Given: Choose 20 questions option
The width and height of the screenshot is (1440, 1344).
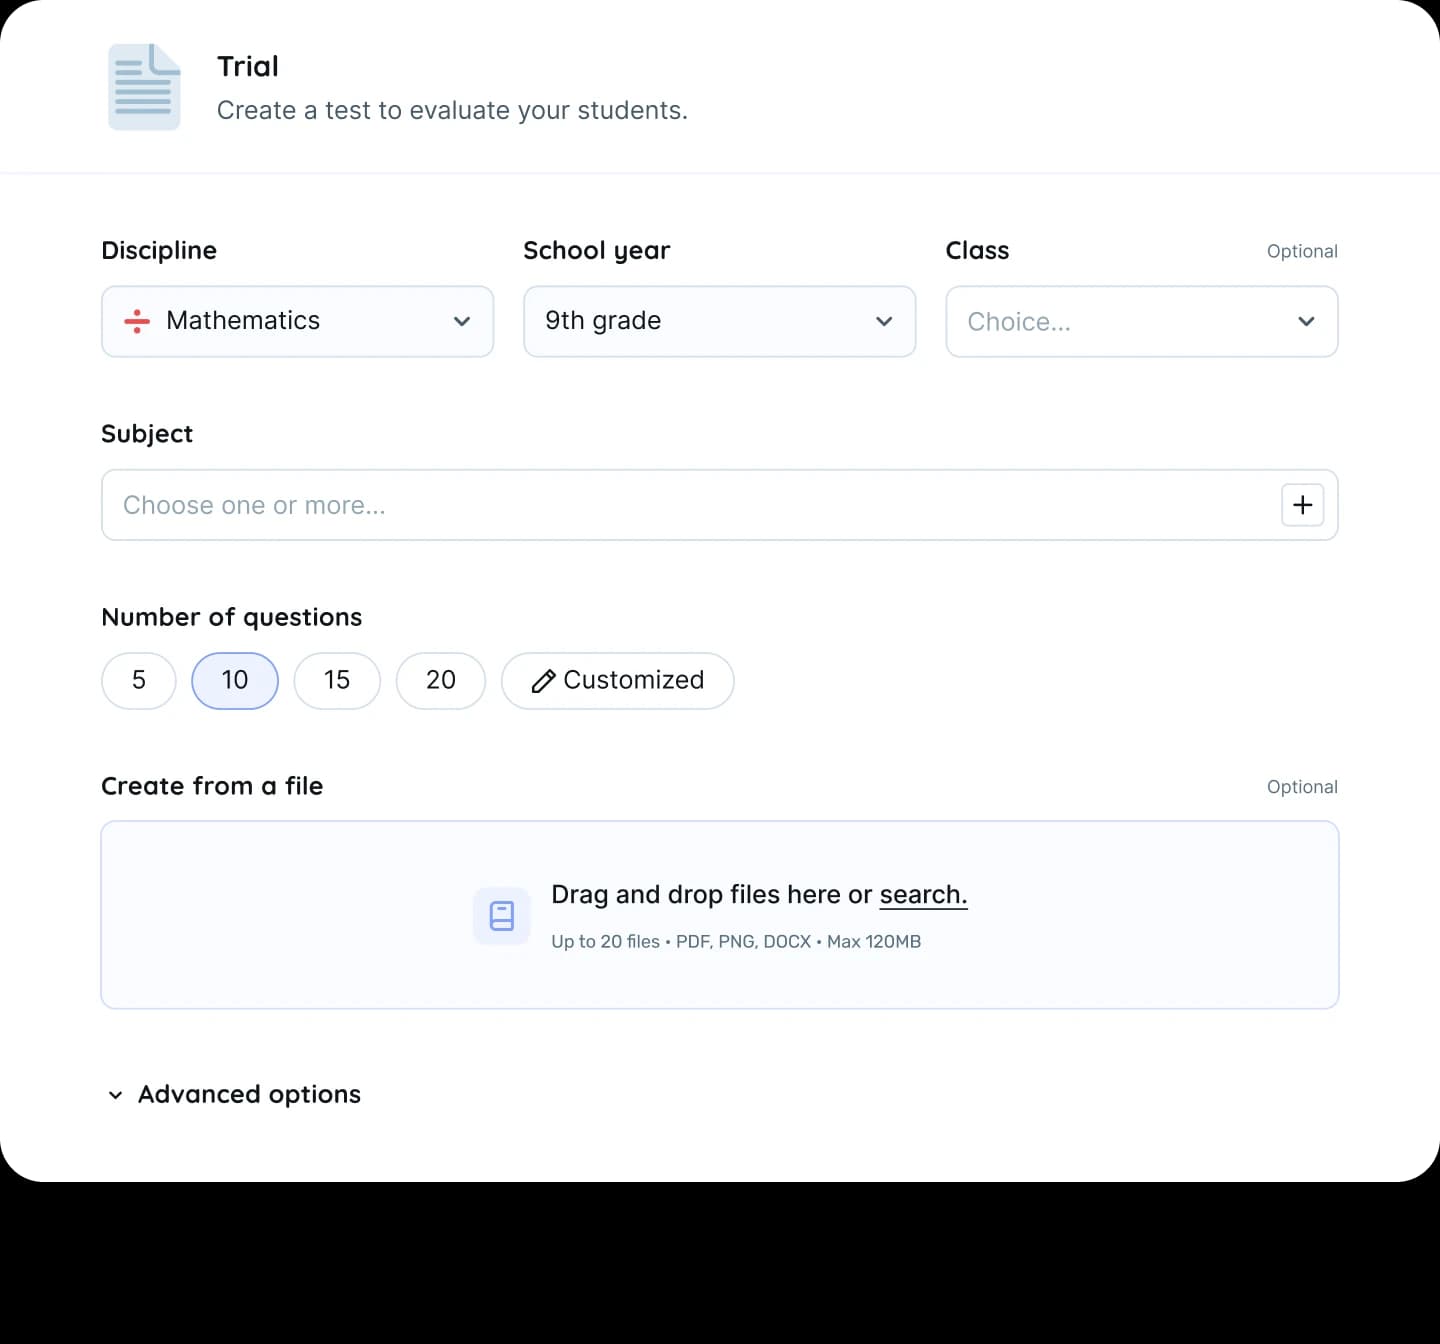Looking at the screenshot, I should (x=441, y=681).
